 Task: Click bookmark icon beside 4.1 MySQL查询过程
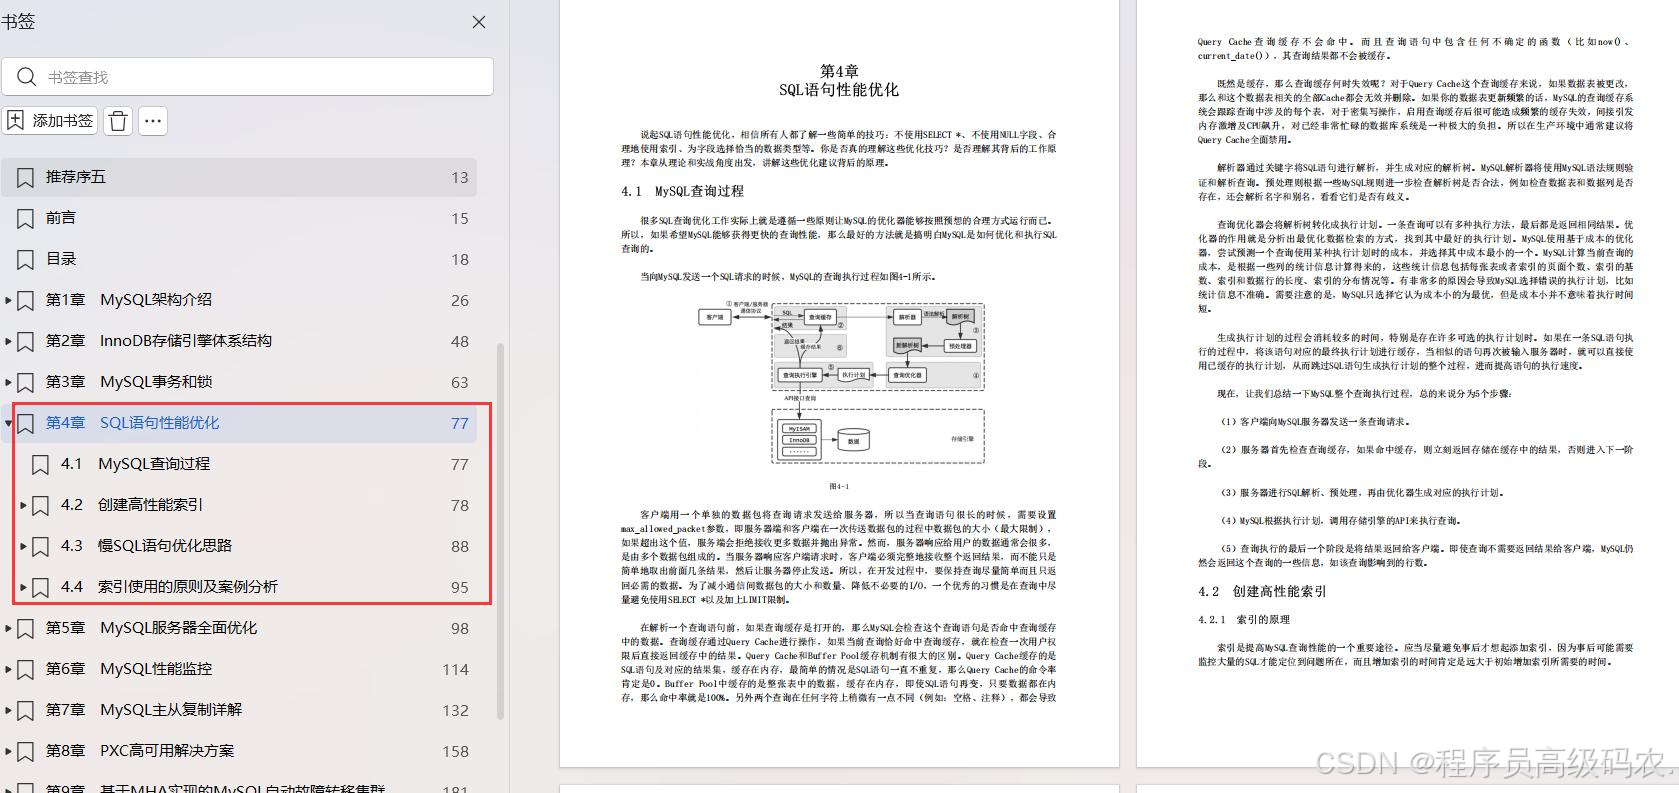coord(40,465)
